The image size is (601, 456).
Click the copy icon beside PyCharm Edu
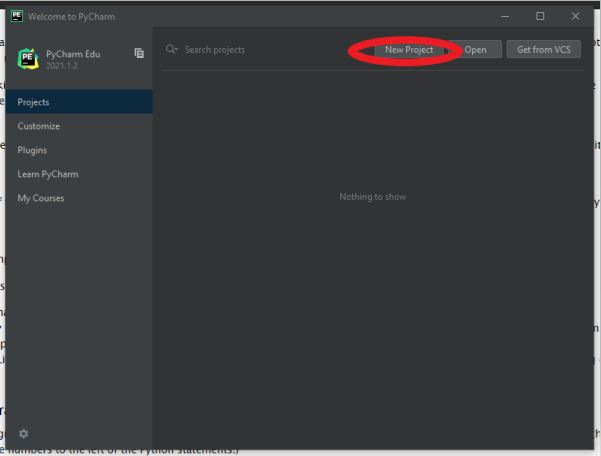tap(139, 53)
